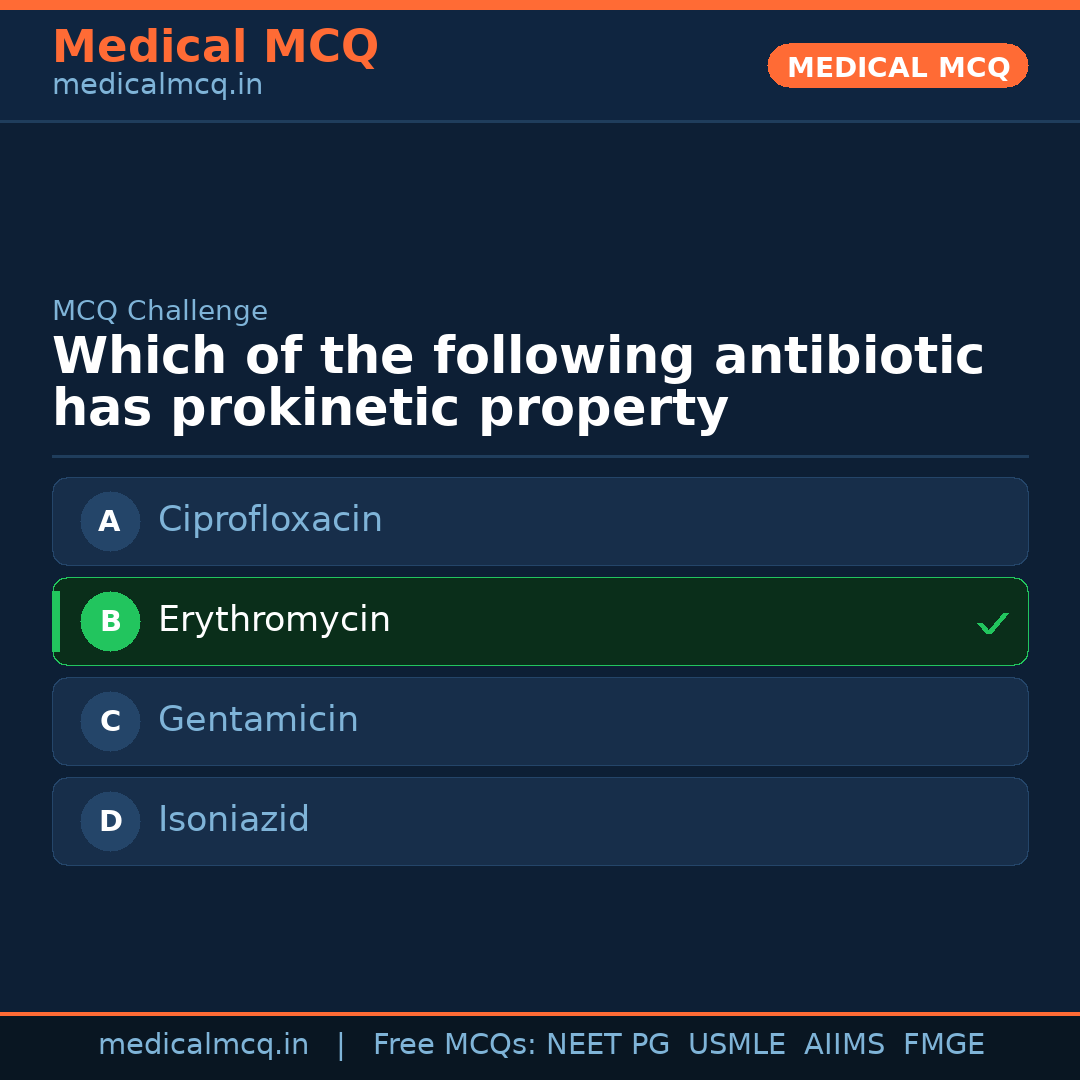Open the medicalmcq.in link under the title
The height and width of the screenshot is (1080, 1080).
(157, 86)
